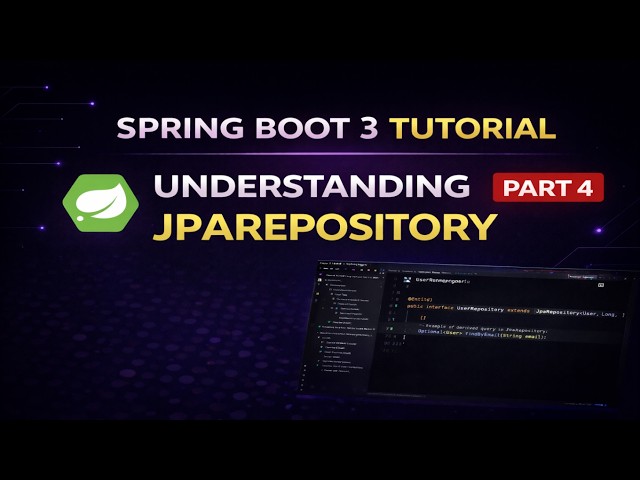Click the 'findByEmail(String email)' code line
Viewport: 640px width, 480px height.
[482, 334]
